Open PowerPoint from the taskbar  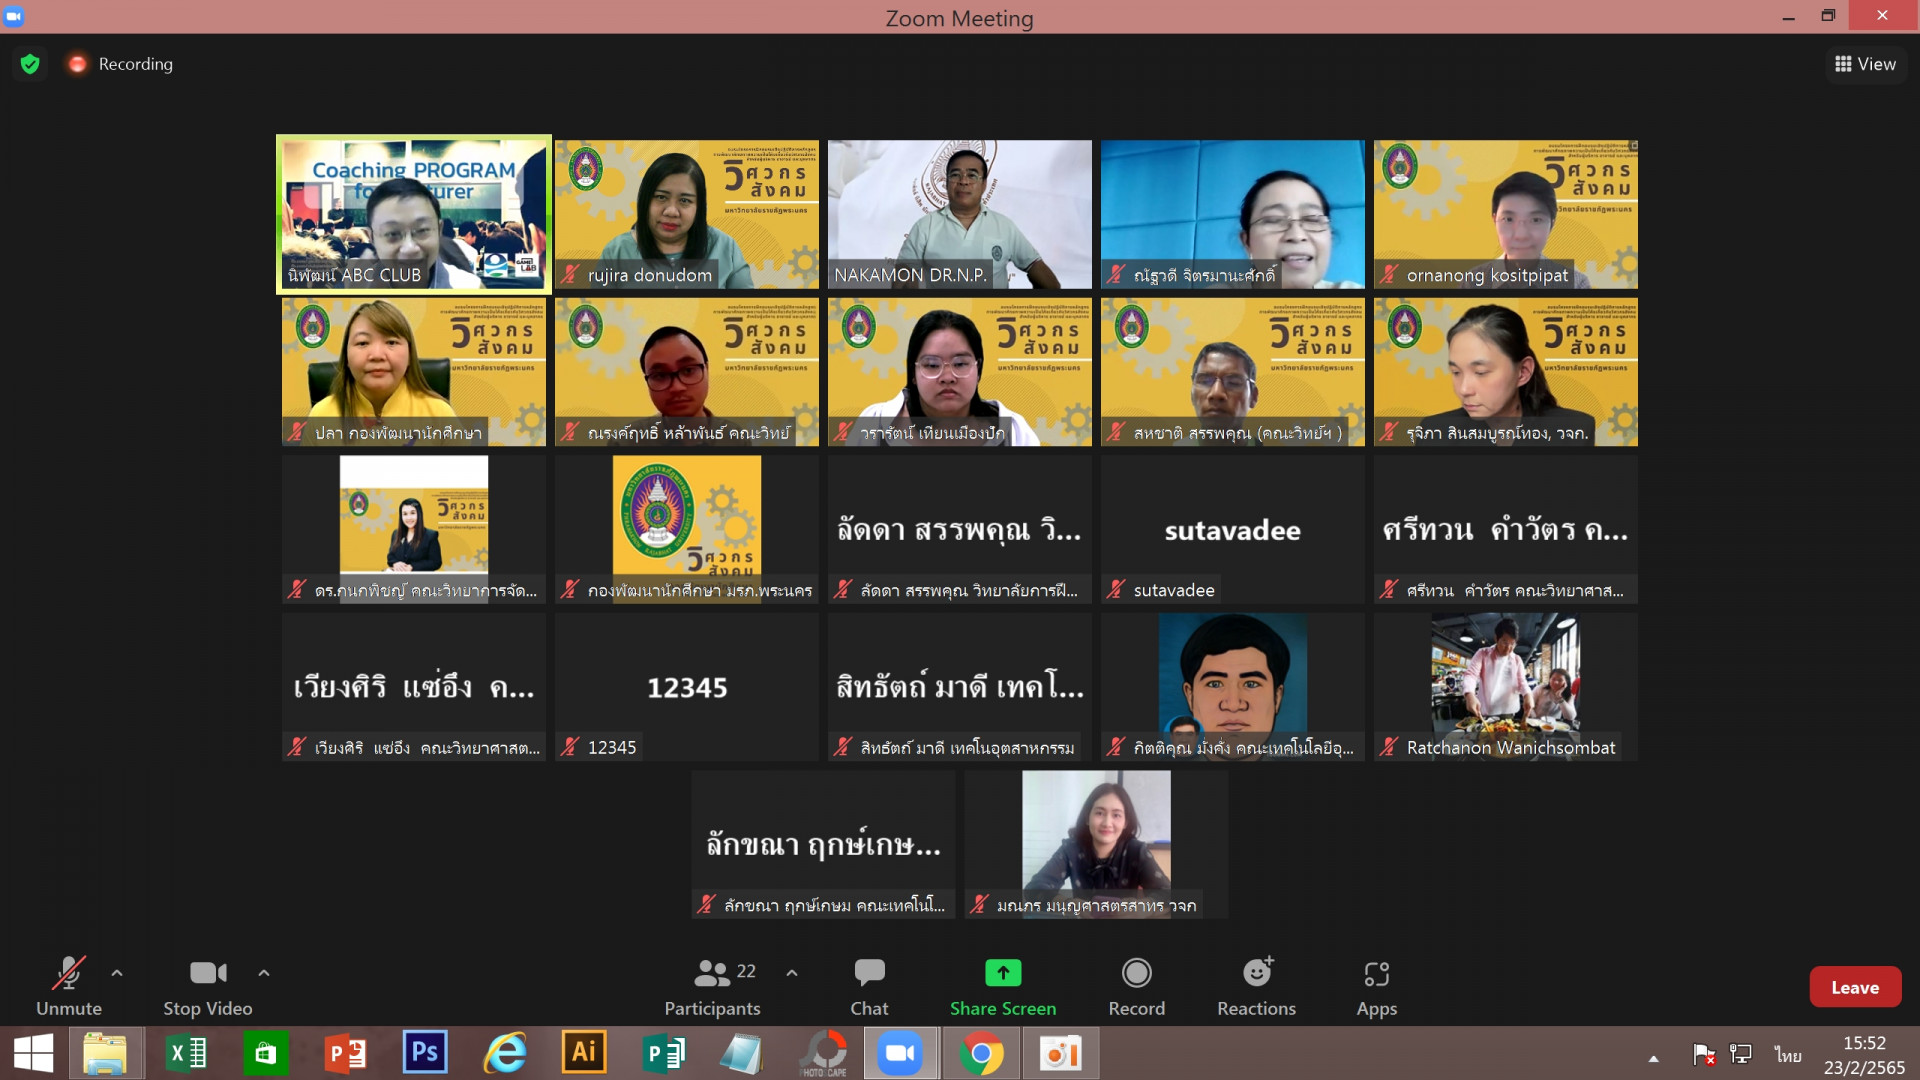[x=346, y=1054]
